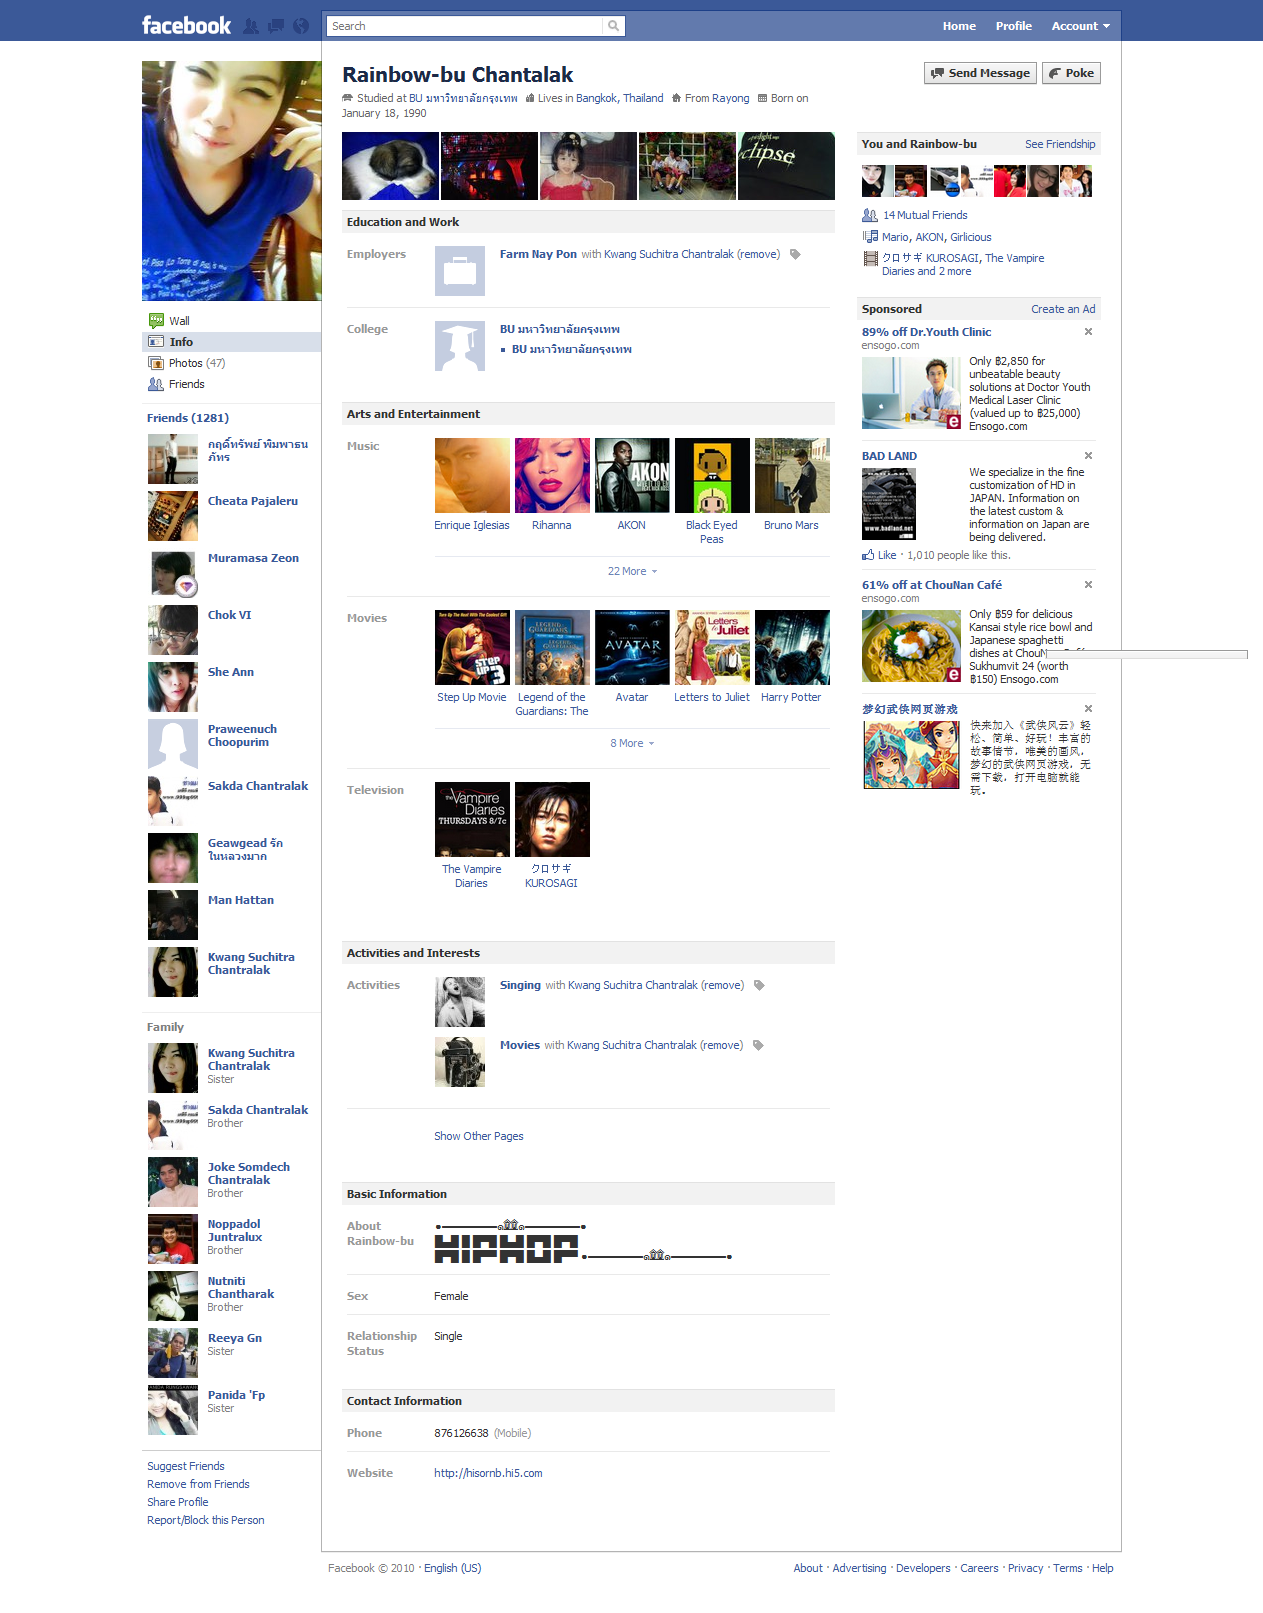Open the Black Eyed Peas thumbnail
The width and height of the screenshot is (1263, 1613).
[712, 476]
